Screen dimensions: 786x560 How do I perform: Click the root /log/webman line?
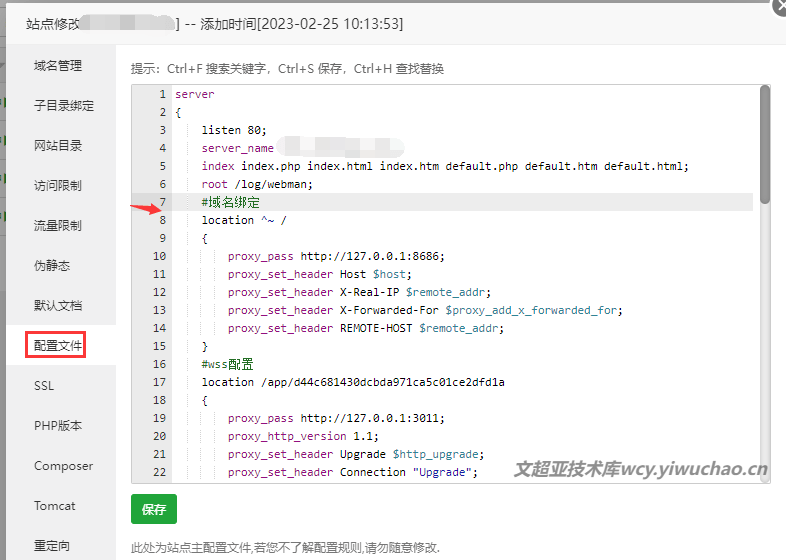click(x=257, y=184)
